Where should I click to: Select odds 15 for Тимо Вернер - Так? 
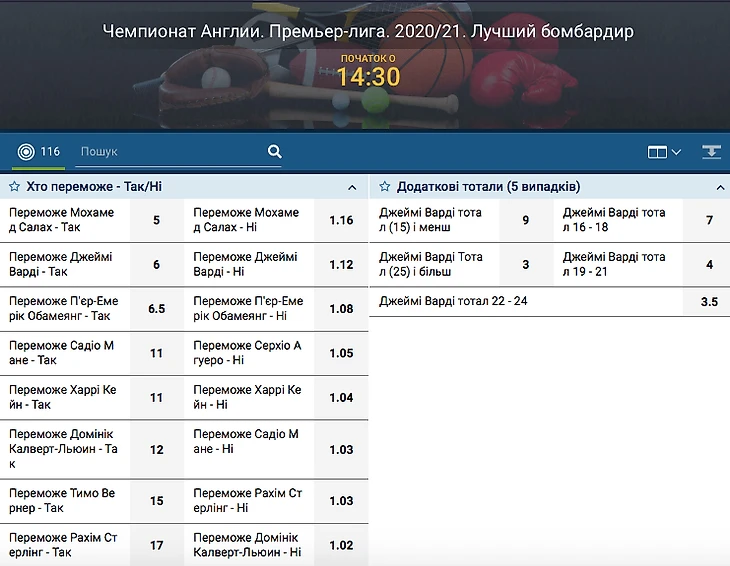pos(157,501)
